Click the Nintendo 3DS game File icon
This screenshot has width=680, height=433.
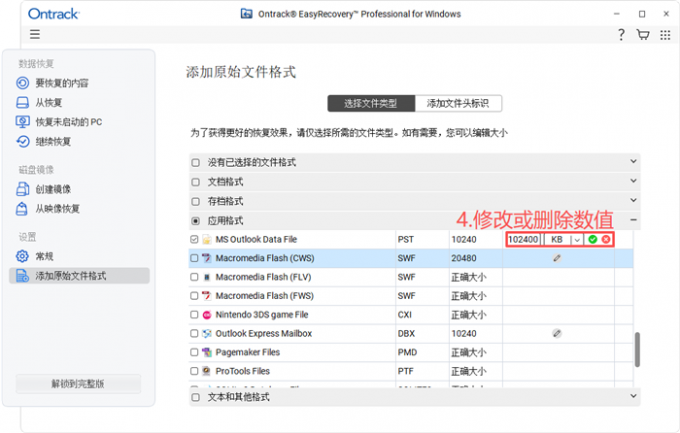pos(207,315)
